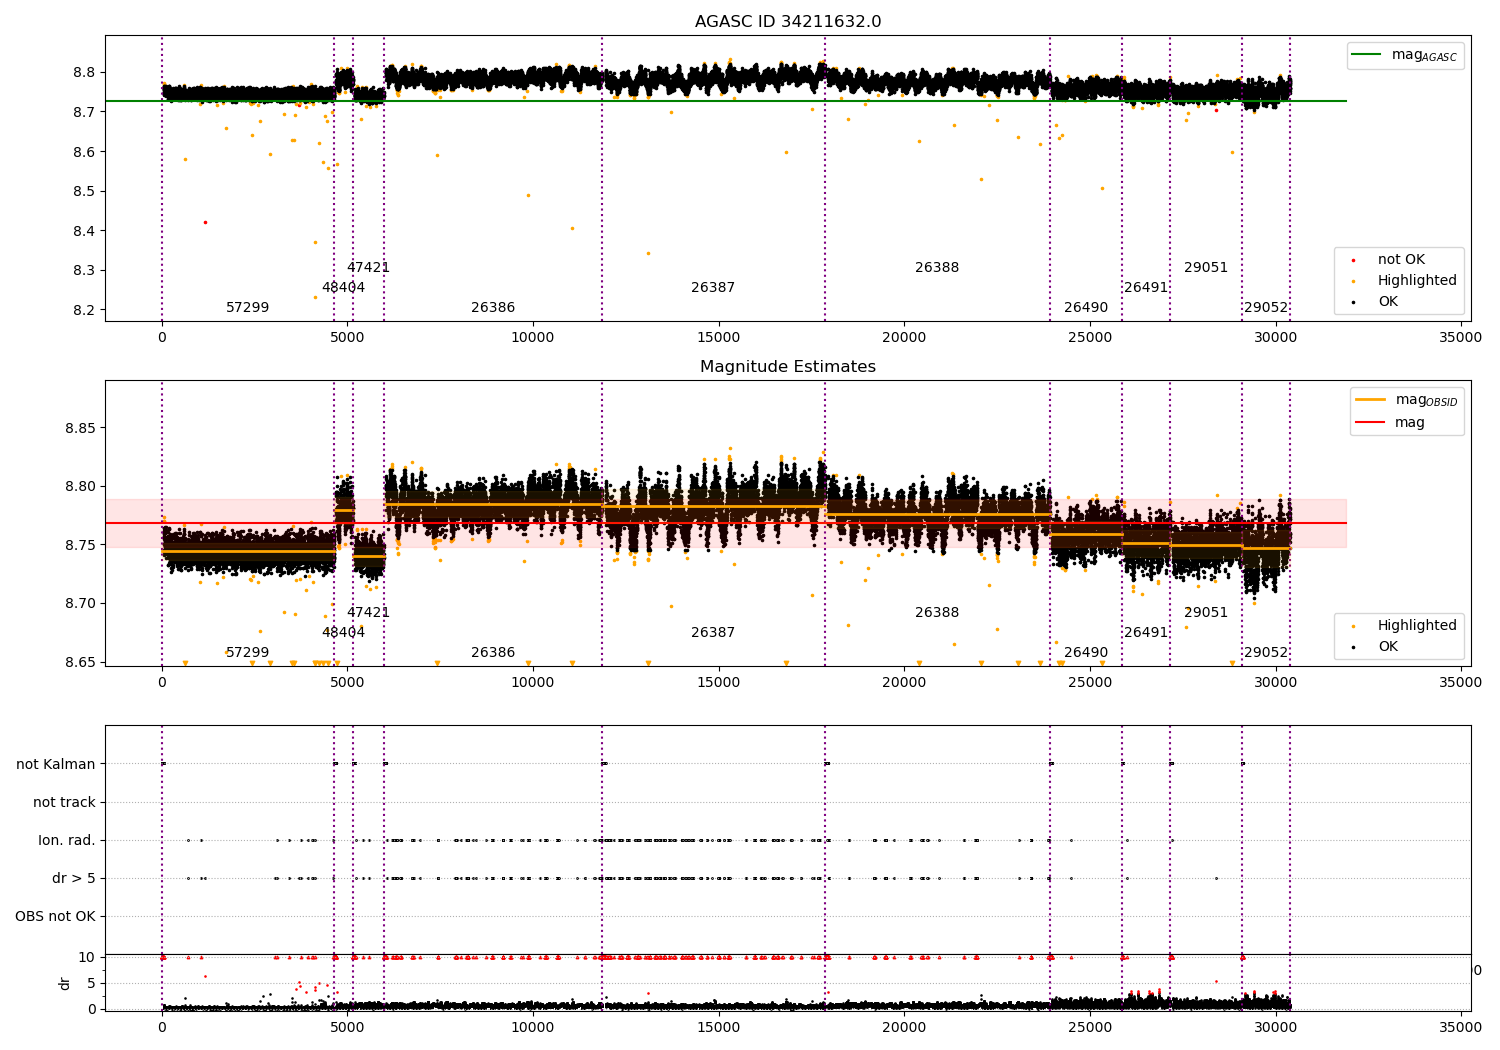Click y-axis tick 8.2 in the top plot
The width and height of the screenshot is (1500, 1050).
[84, 311]
